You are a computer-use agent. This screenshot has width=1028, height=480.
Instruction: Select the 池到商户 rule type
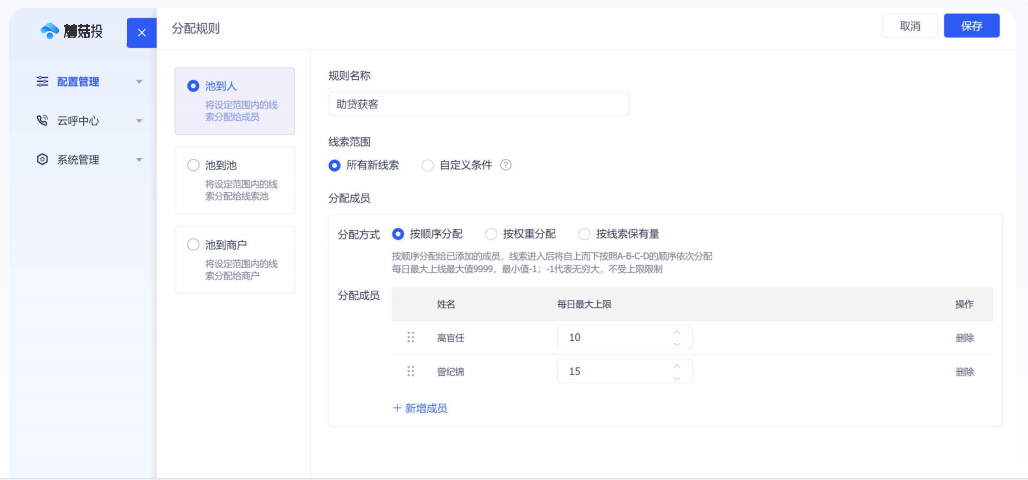pyautogui.click(x=194, y=245)
